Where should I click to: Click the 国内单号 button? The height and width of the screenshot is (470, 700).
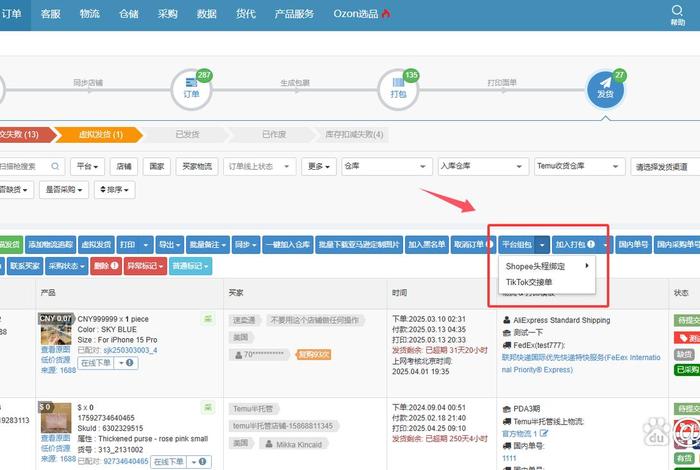[633, 245]
